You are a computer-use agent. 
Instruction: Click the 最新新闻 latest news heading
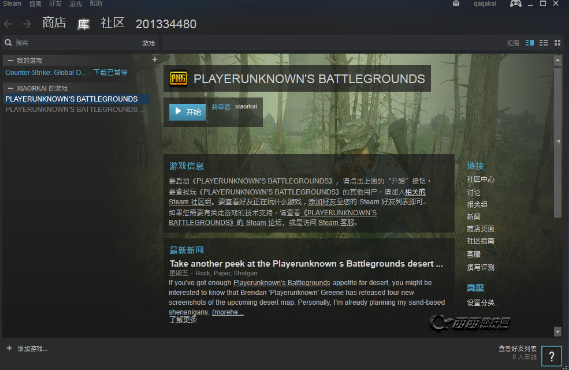(x=187, y=250)
